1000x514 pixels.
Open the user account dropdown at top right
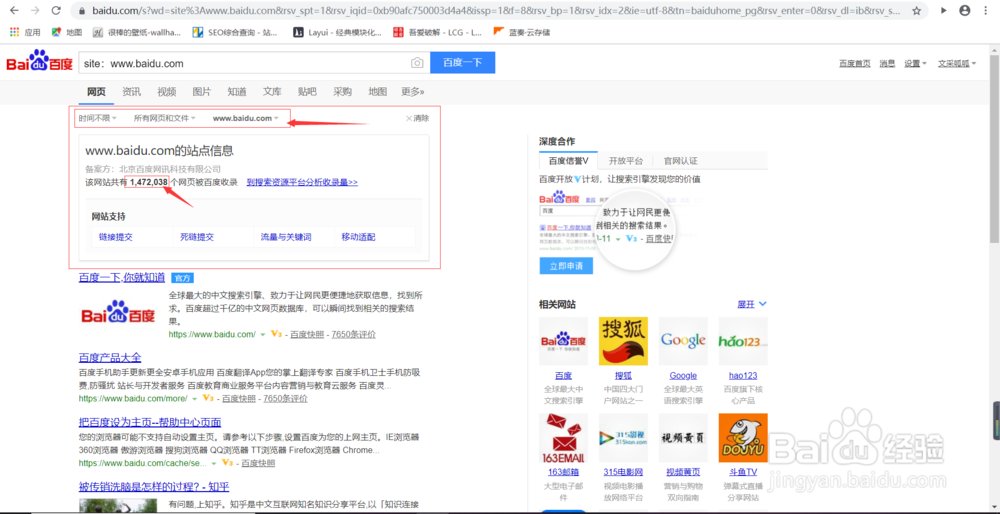coord(957,63)
